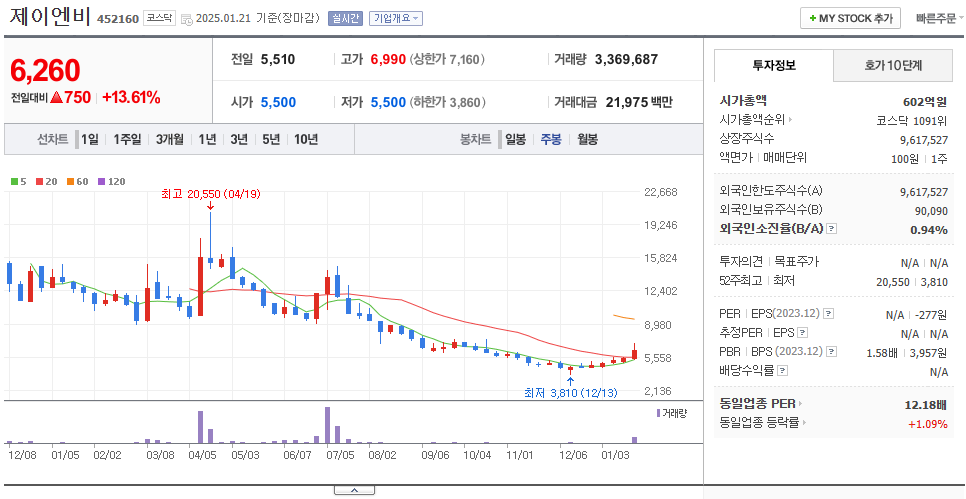Click the help icon next to PER EPS(2023.12)
Image resolution: width=966 pixels, height=499 pixels.
click(829, 314)
